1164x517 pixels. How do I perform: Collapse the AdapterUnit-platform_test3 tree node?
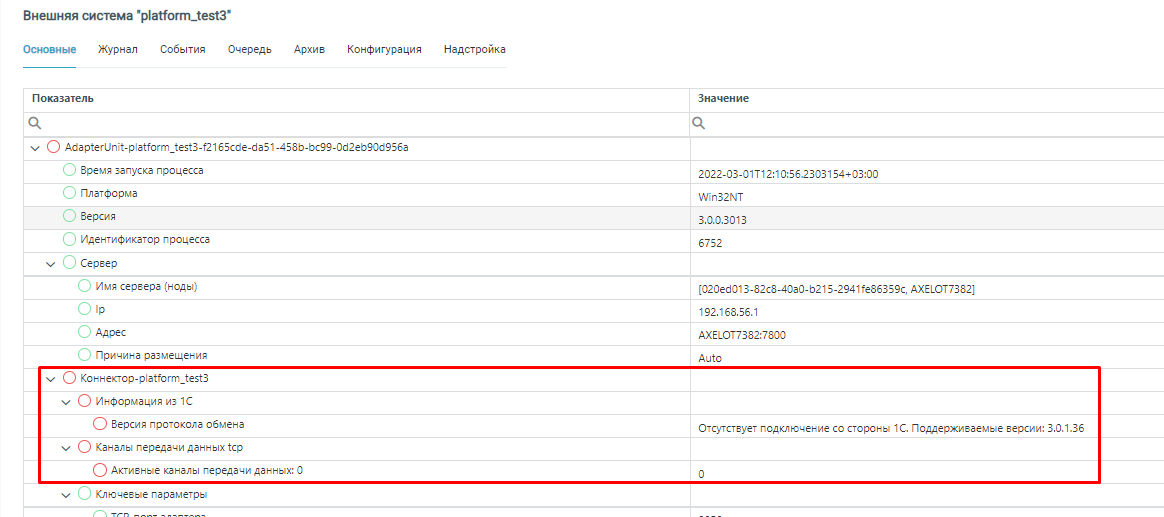[x=36, y=148]
